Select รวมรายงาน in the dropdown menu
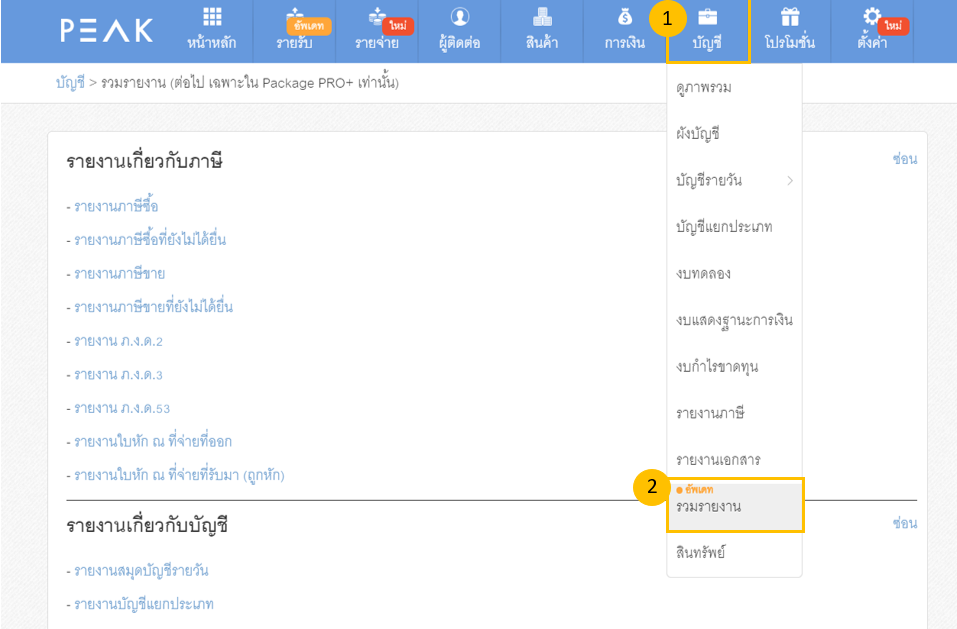The width and height of the screenshot is (957, 629). point(708,507)
